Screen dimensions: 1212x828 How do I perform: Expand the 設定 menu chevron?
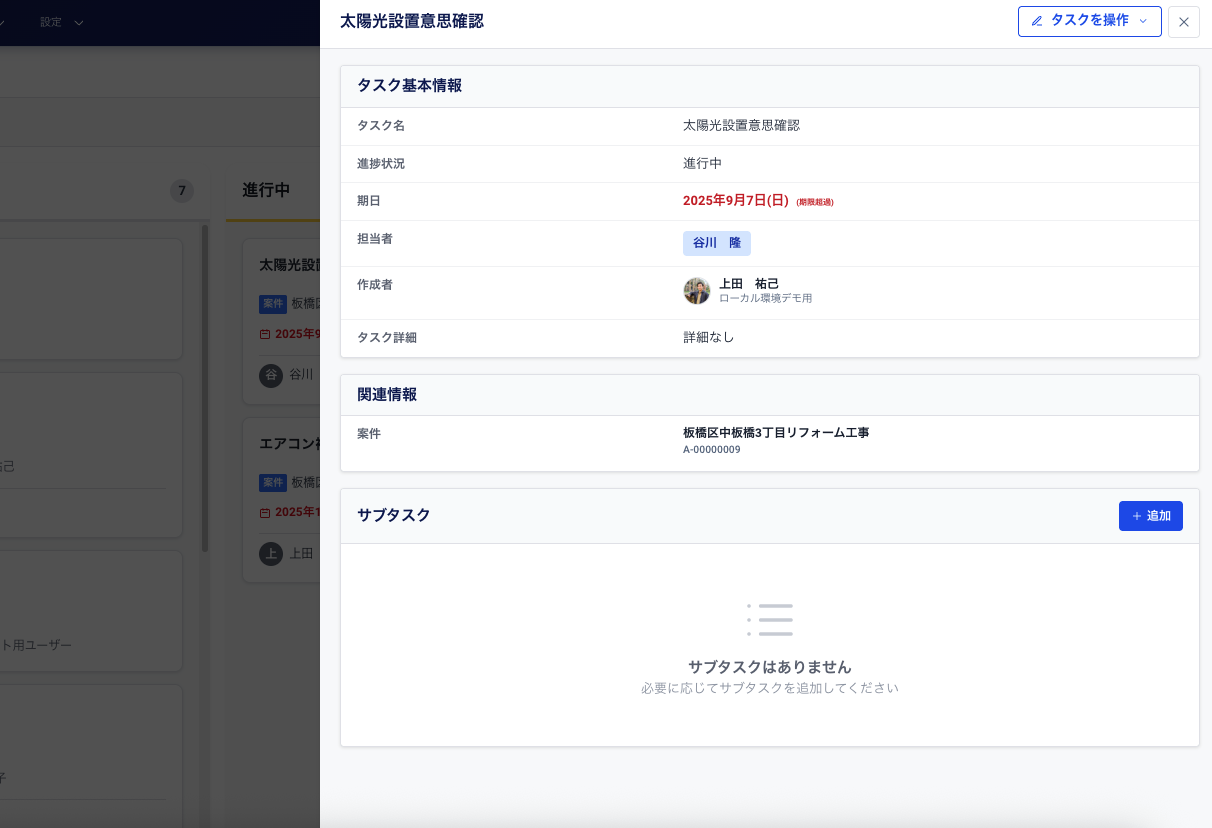[x=79, y=22]
